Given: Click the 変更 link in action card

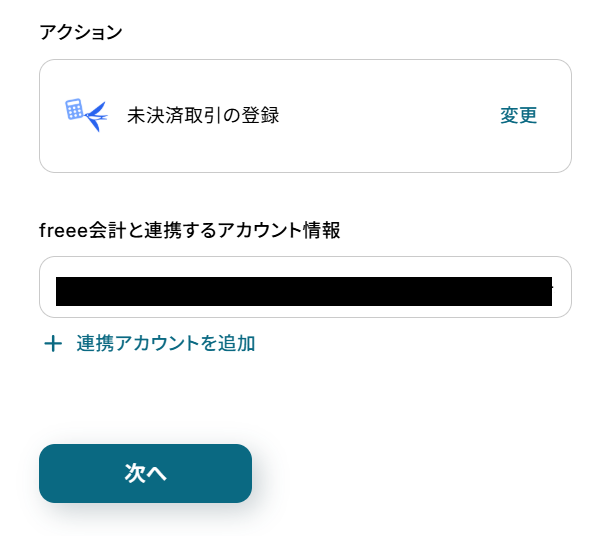Looking at the screenshot, I should [518, 115].
